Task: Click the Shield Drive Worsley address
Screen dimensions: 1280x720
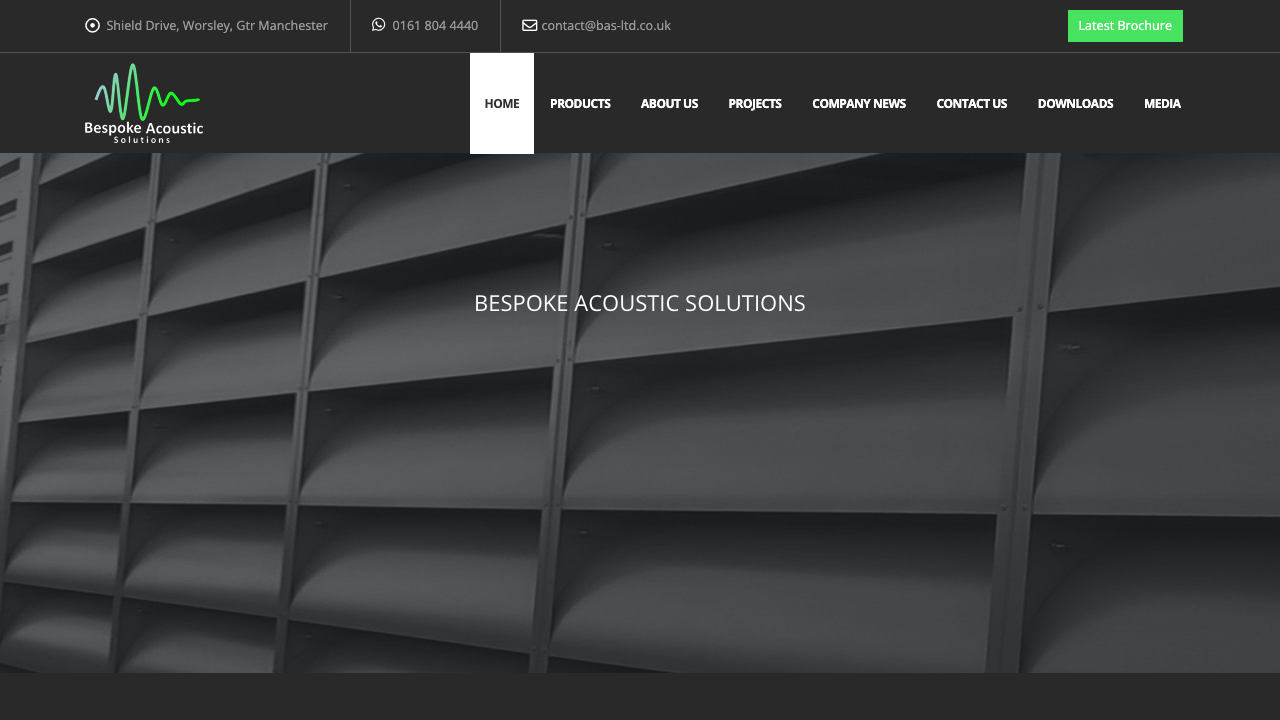Action: click(217, 25)
